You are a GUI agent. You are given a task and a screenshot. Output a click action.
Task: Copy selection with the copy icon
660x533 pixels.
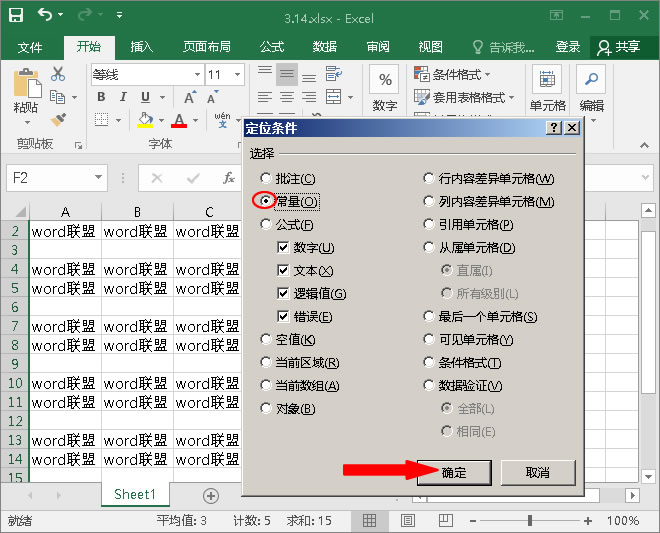tap(57, 97)
